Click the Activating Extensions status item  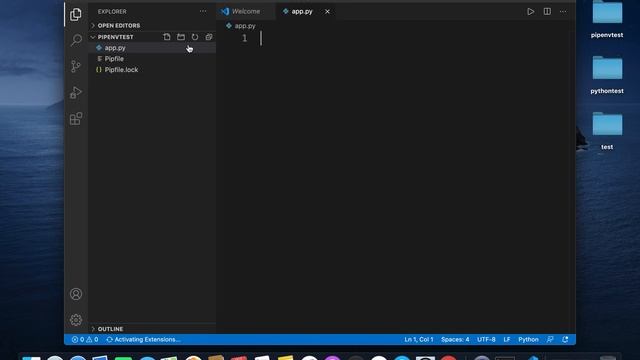(143, 339)
